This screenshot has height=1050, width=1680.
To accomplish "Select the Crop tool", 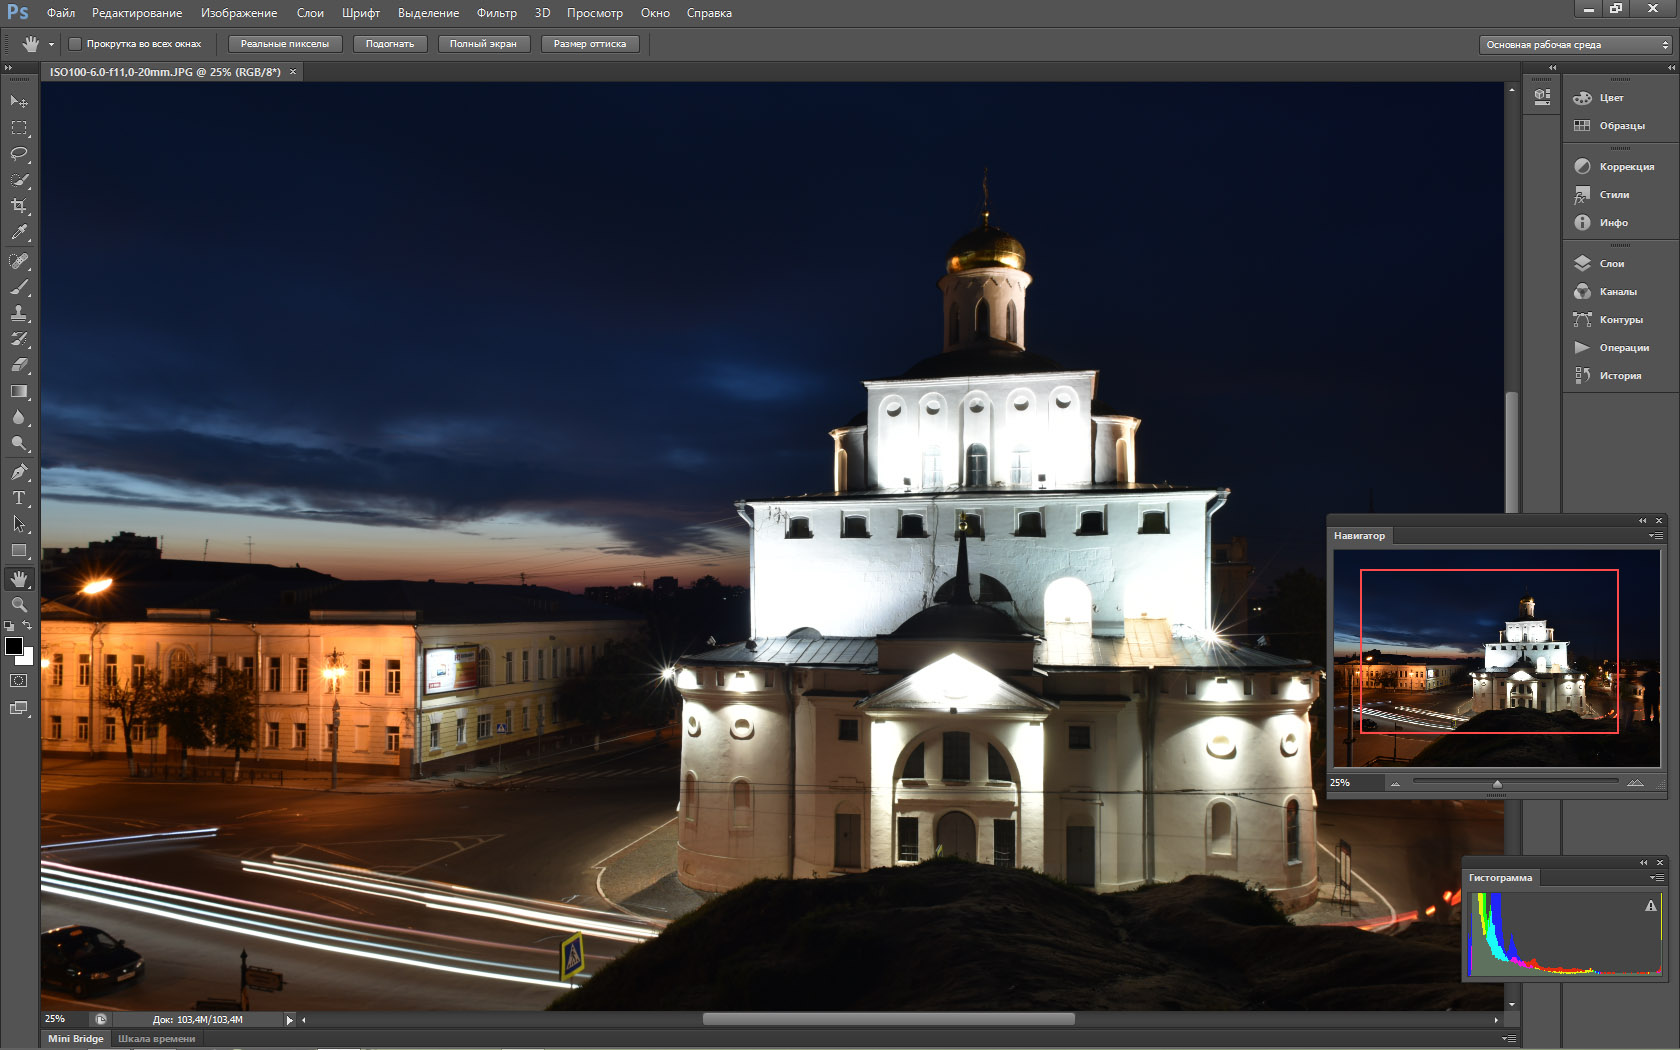I will click(19, 206).
